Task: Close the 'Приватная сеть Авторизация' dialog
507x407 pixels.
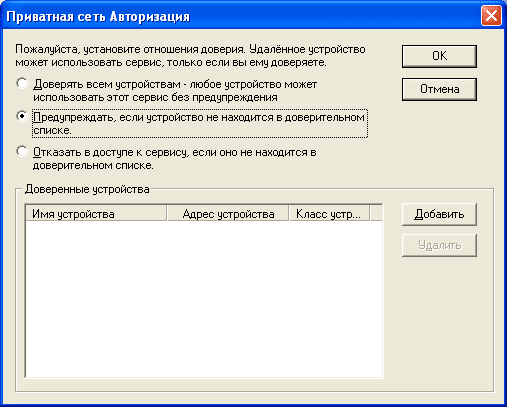Action: click(x=491, y=16)
